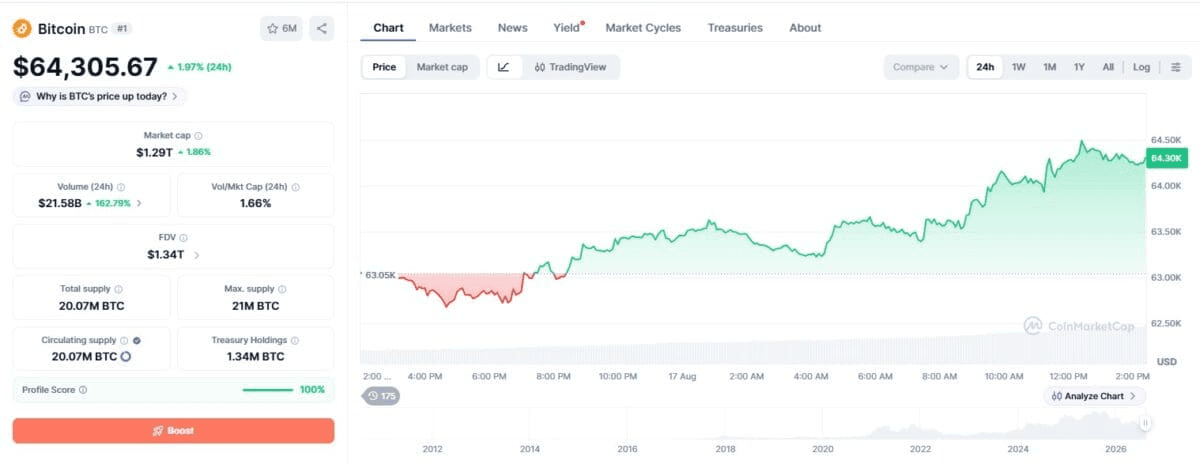
Task: Select the 1W time range
Action: (x=1019, y=67)
